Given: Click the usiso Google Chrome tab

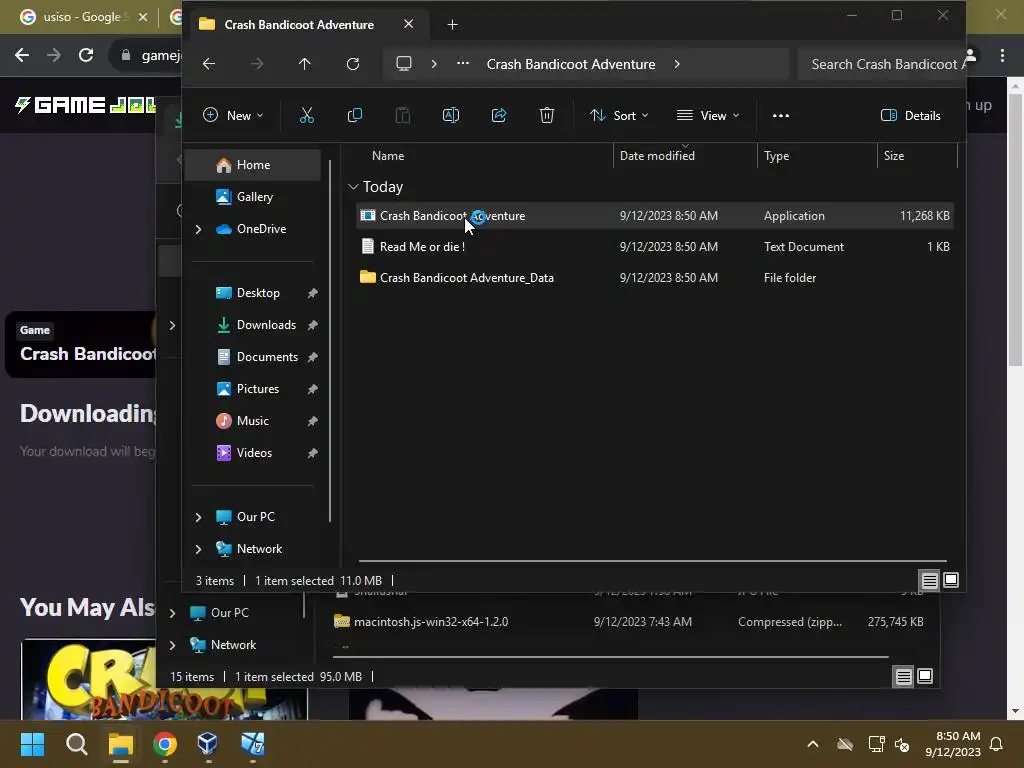Looking at the screenshot, I should (82, 17).
